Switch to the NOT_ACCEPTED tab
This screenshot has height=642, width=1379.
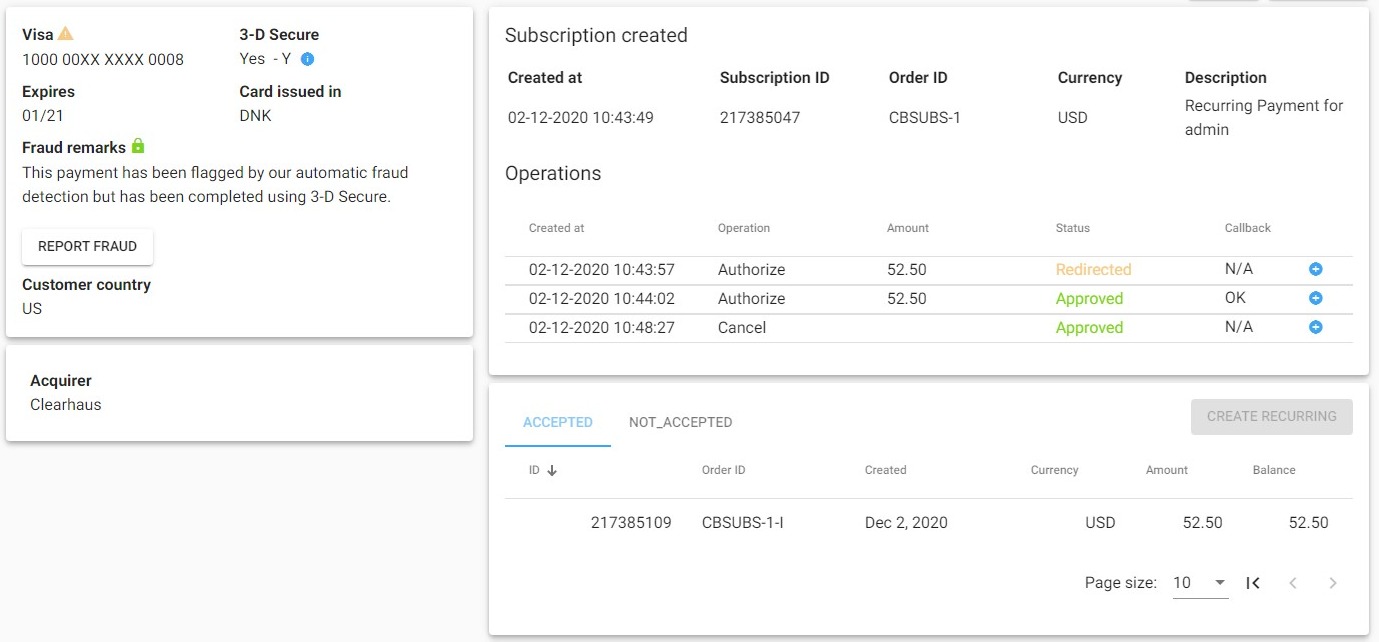(680, 422)
